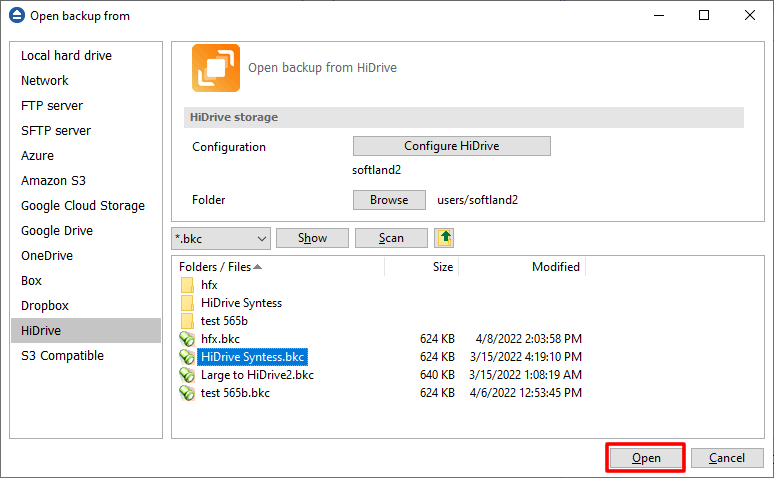This screenshot has width=774, height=478.
Task: Click Browse to choose folder
Action: pos(389,200)
